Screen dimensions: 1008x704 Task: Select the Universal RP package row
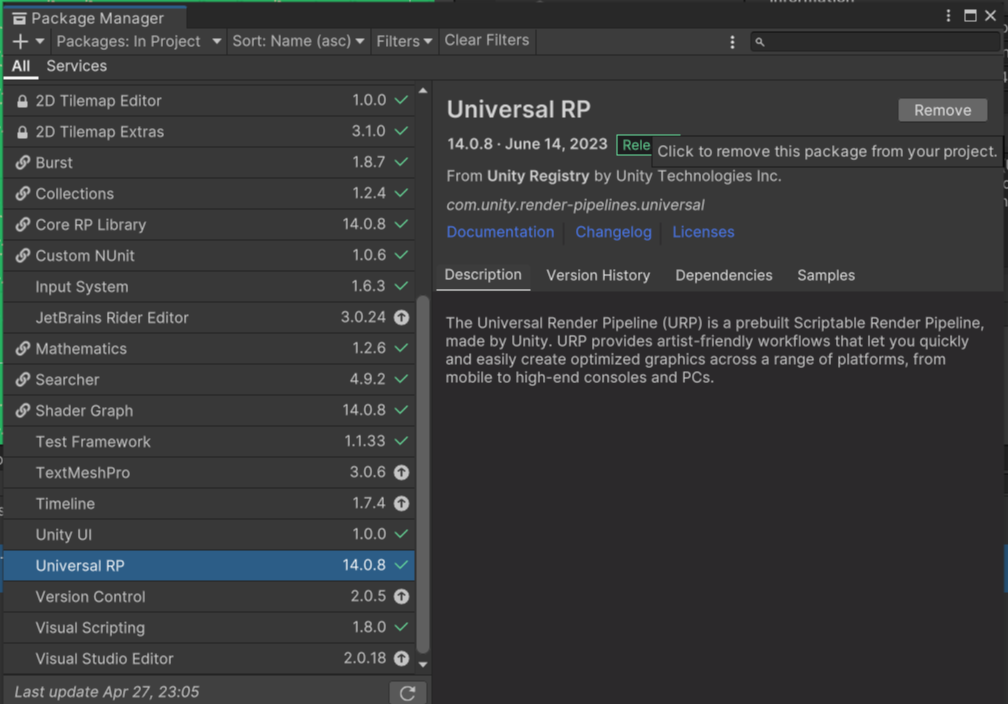pyautogui.click(x=209, y=566)
